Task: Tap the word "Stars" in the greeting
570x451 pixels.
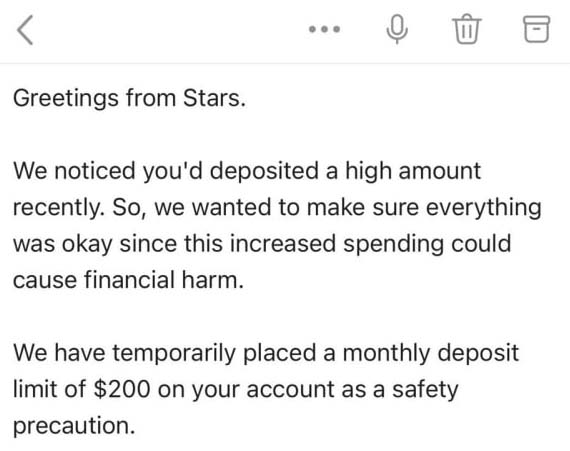Action: 212,98
